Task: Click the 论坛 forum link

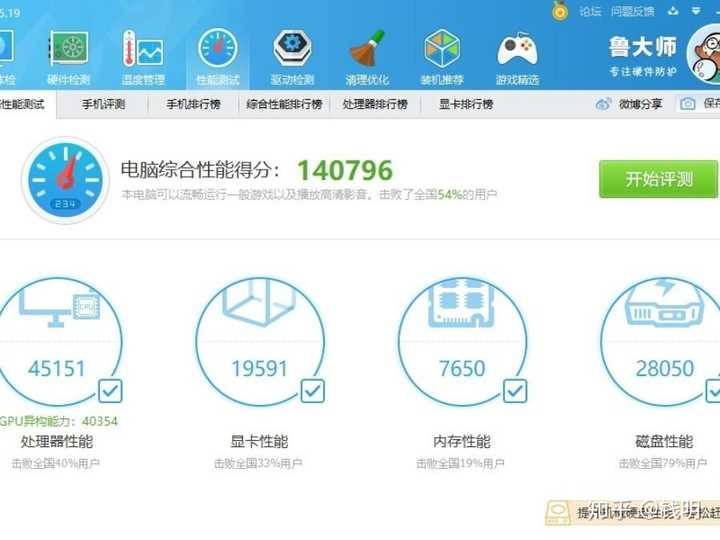Action: pos(590,11)
